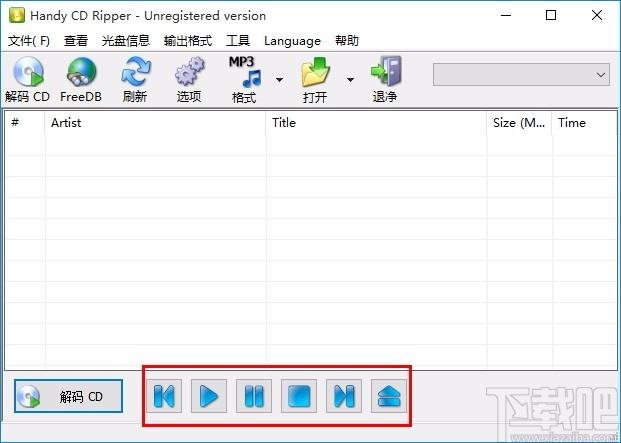Skip to previous track
Viewport: 621px width, 443px height.
click(x=164, y=396)
